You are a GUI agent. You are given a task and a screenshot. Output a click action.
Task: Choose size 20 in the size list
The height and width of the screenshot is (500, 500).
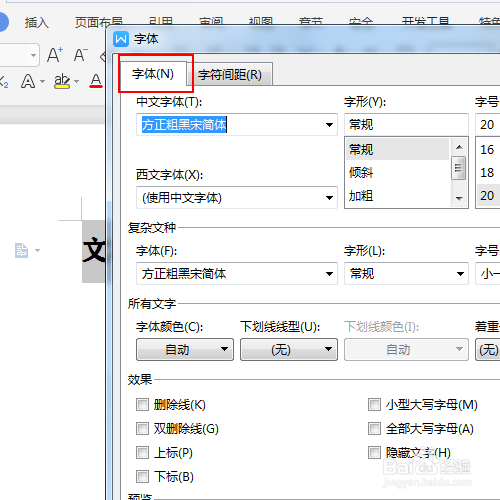pos(488,196)
